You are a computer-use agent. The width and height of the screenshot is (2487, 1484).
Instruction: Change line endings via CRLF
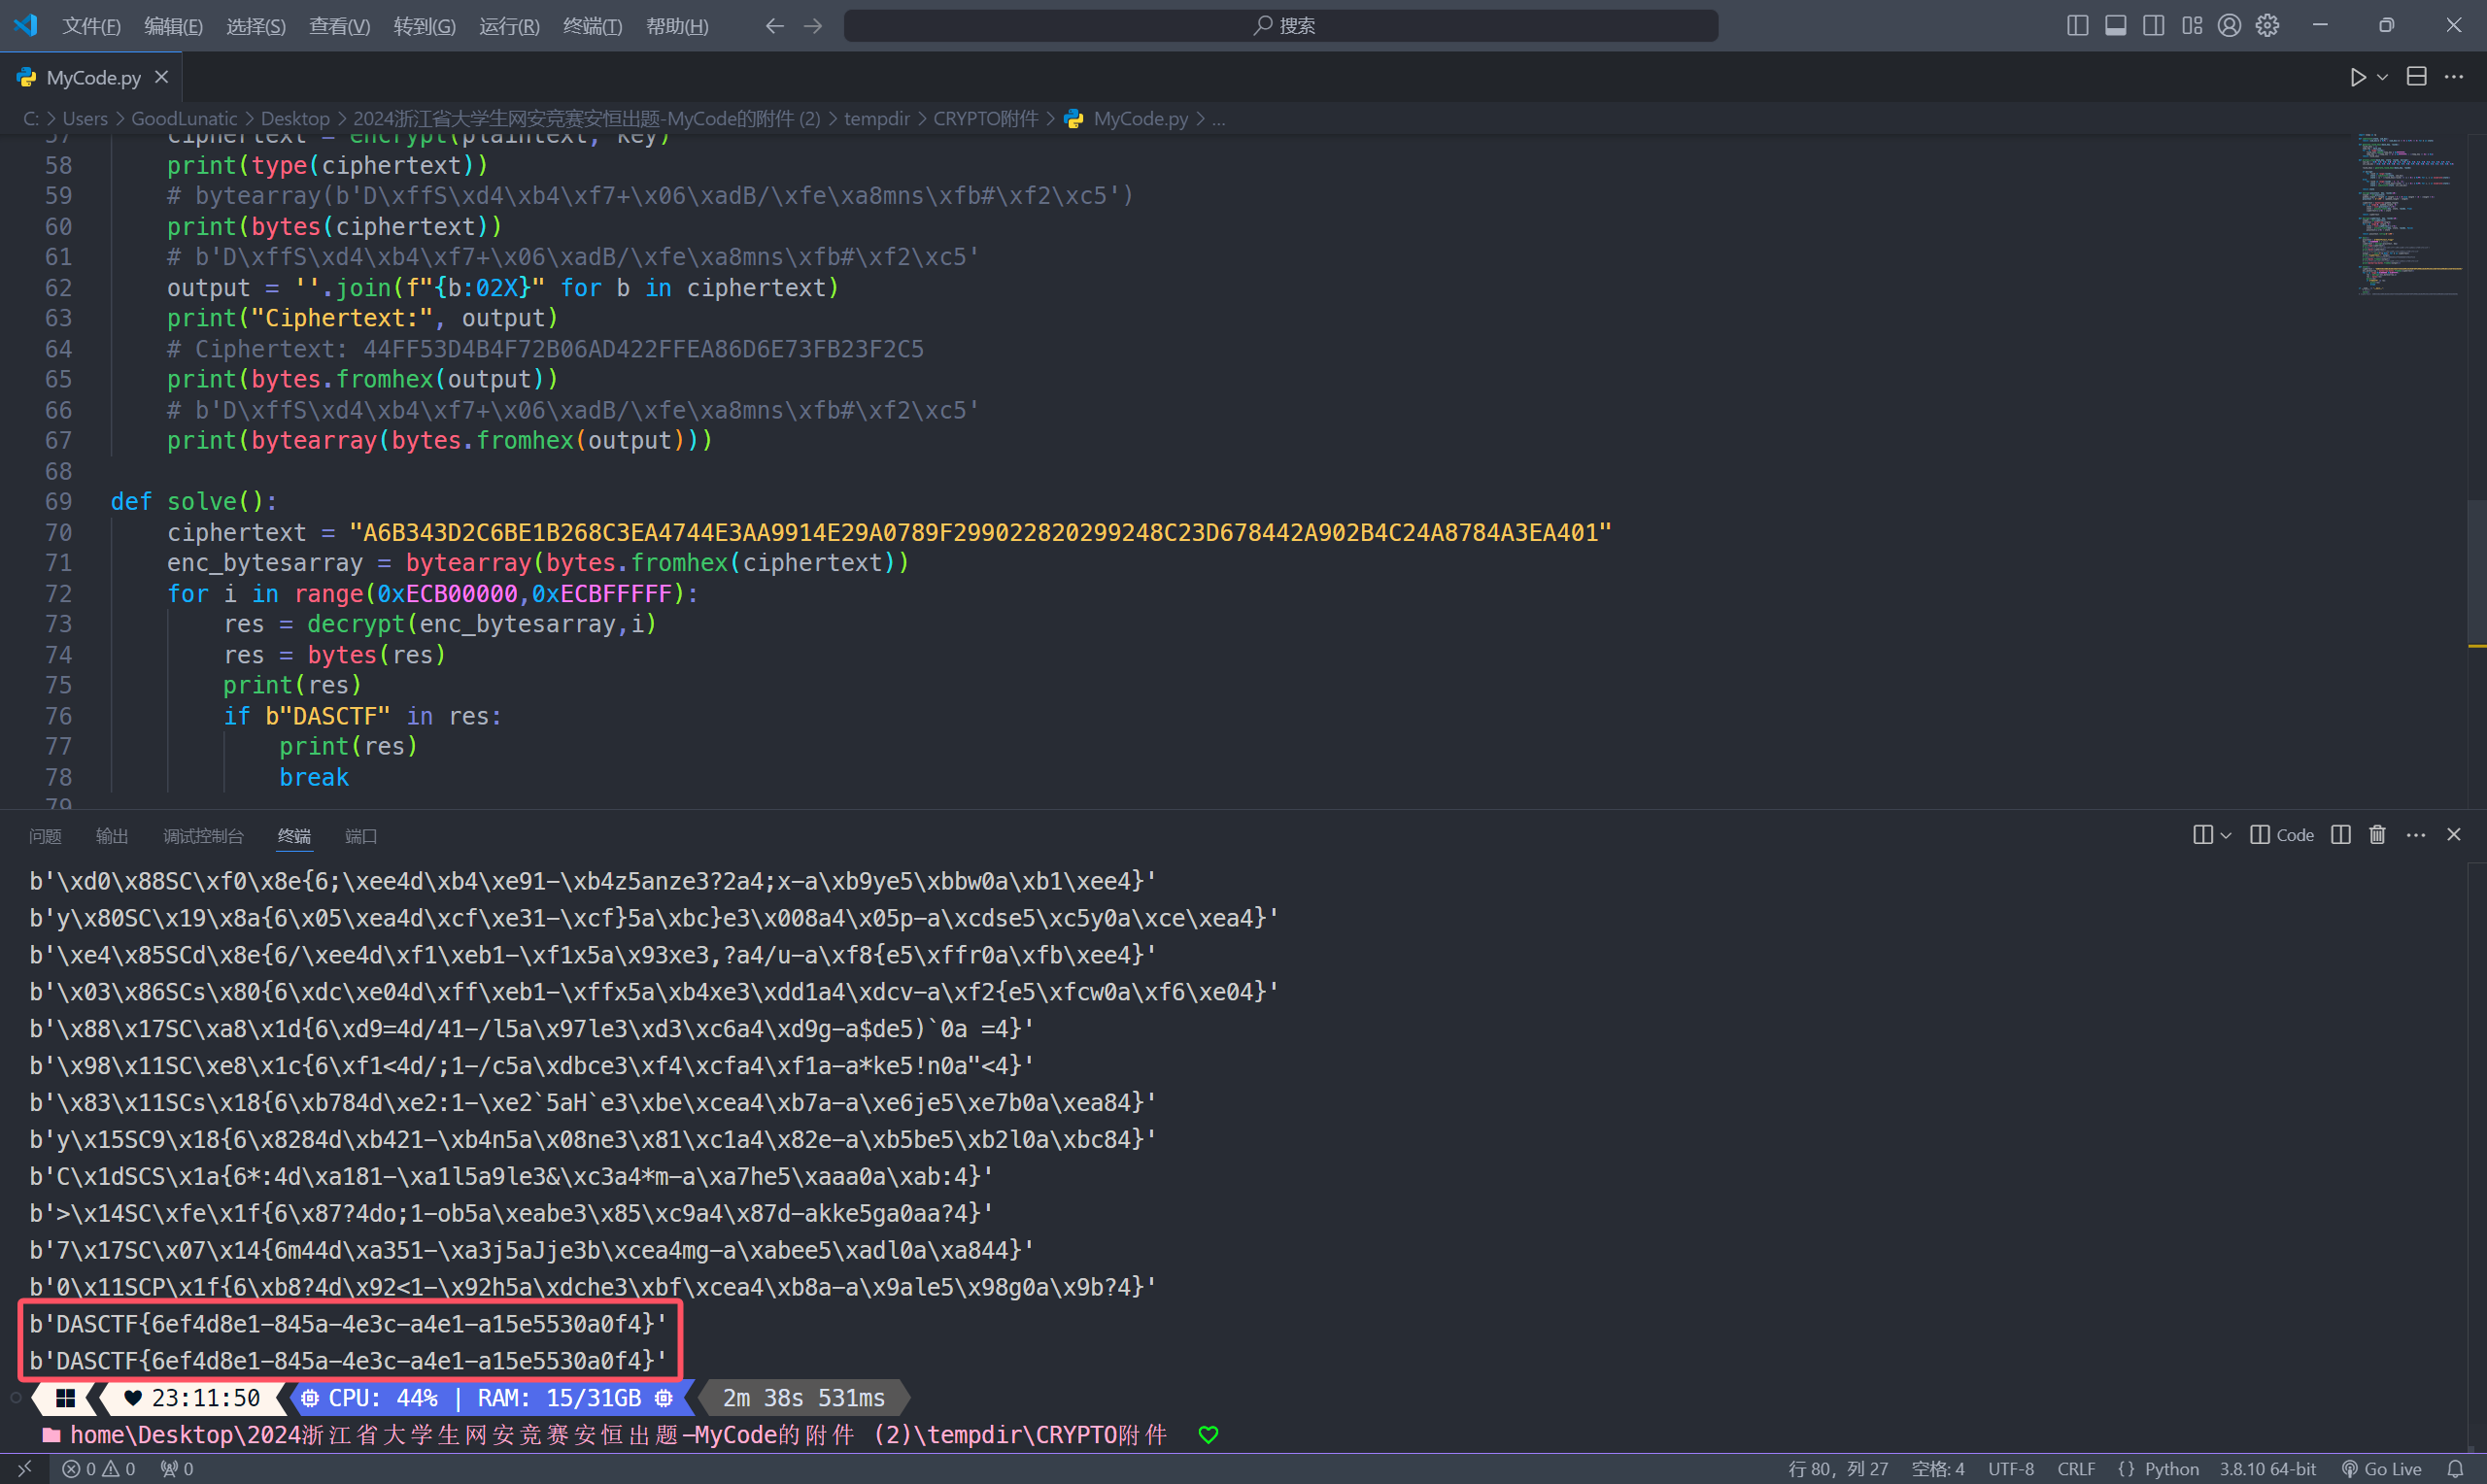2076,1468
